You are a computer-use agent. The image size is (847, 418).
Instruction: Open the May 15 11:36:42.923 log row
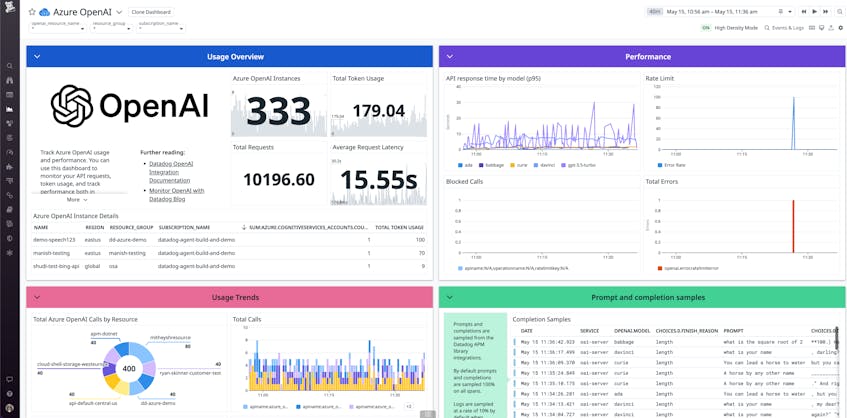675,342
